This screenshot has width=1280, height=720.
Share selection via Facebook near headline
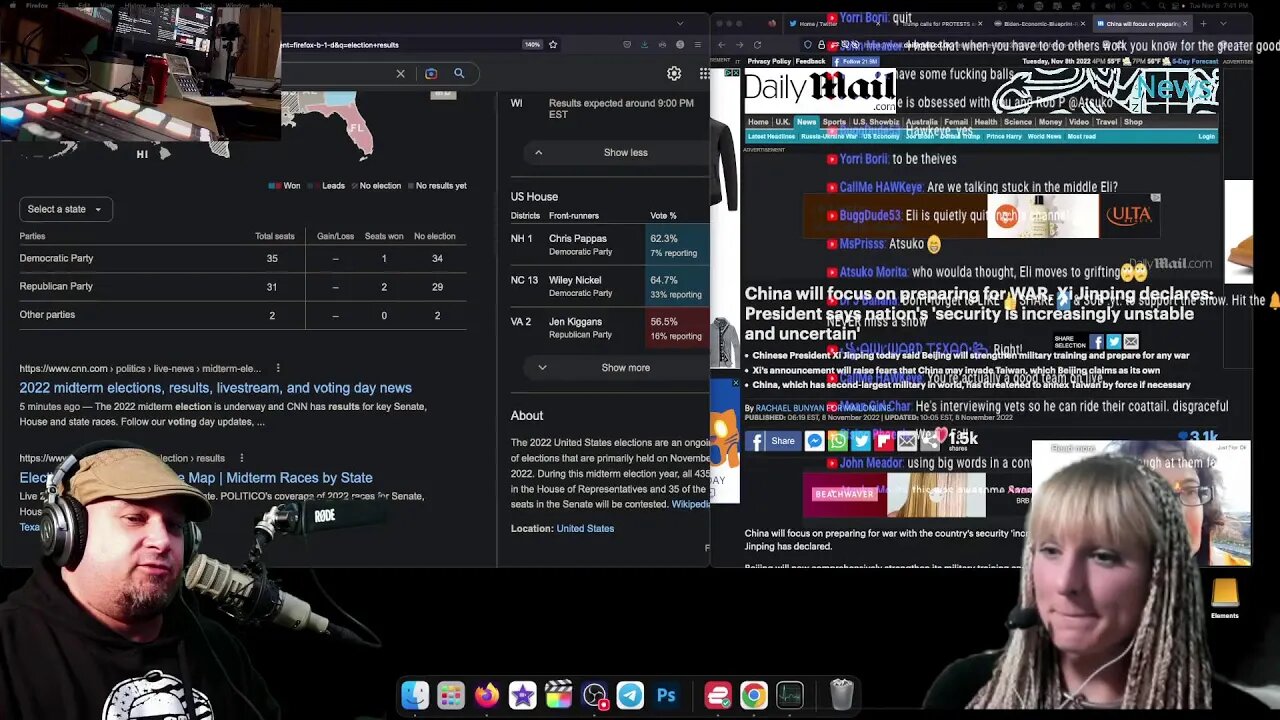pos(1097,342)
